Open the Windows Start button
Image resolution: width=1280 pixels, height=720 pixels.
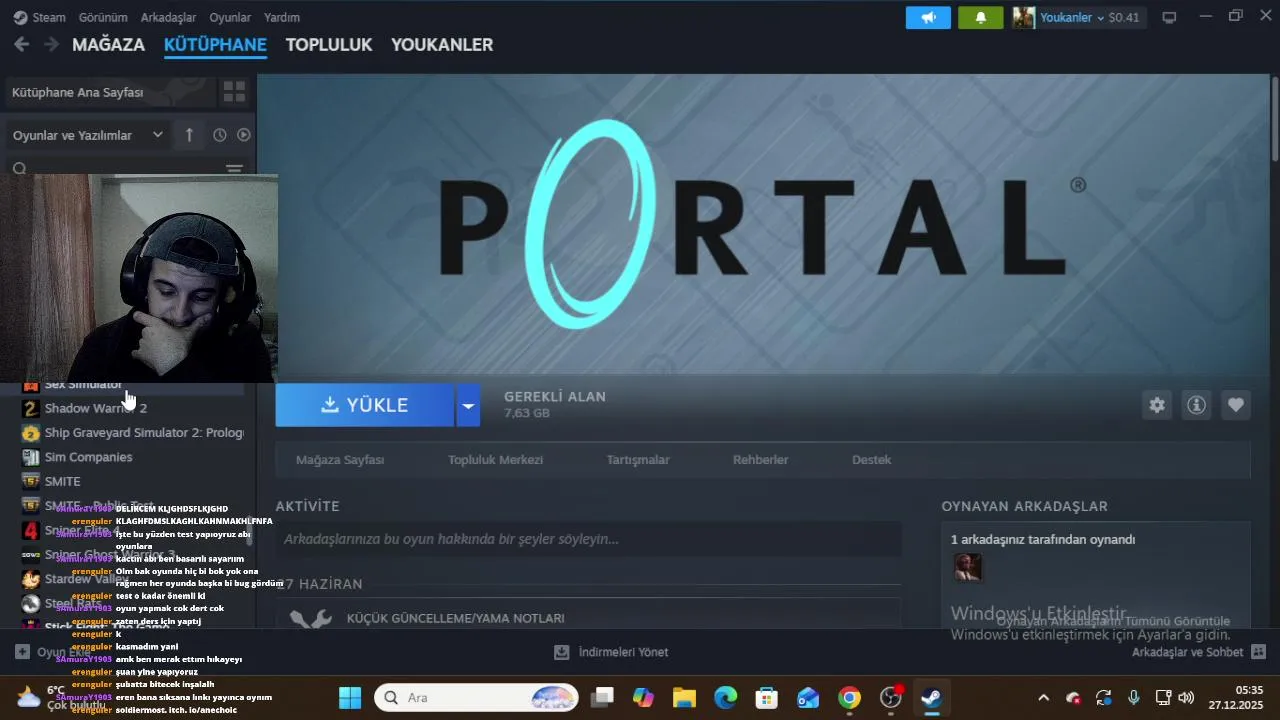[350, 697]
